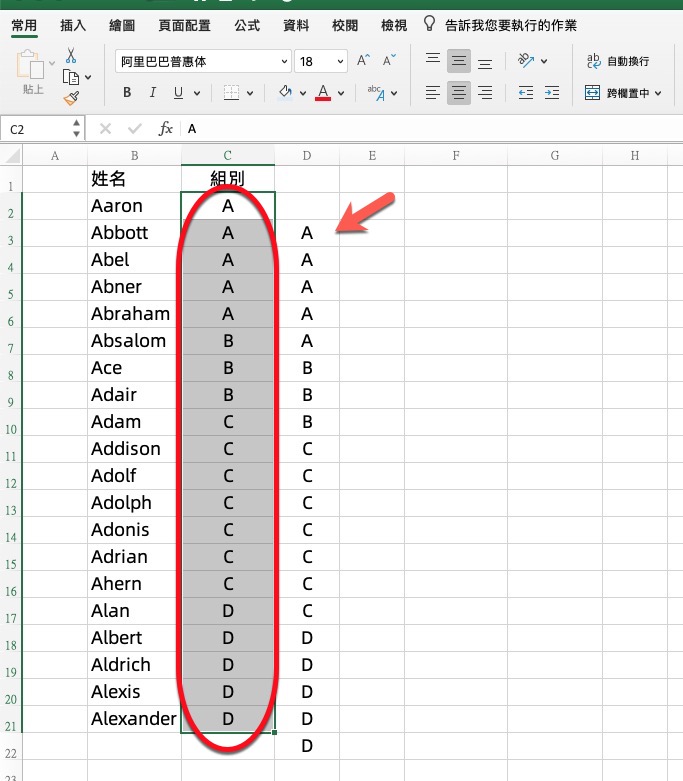Open the phonetic guide dropdown arrow
Image resolution: width=683 pixels, height=781 pixels.
click(x=394, y=93)
